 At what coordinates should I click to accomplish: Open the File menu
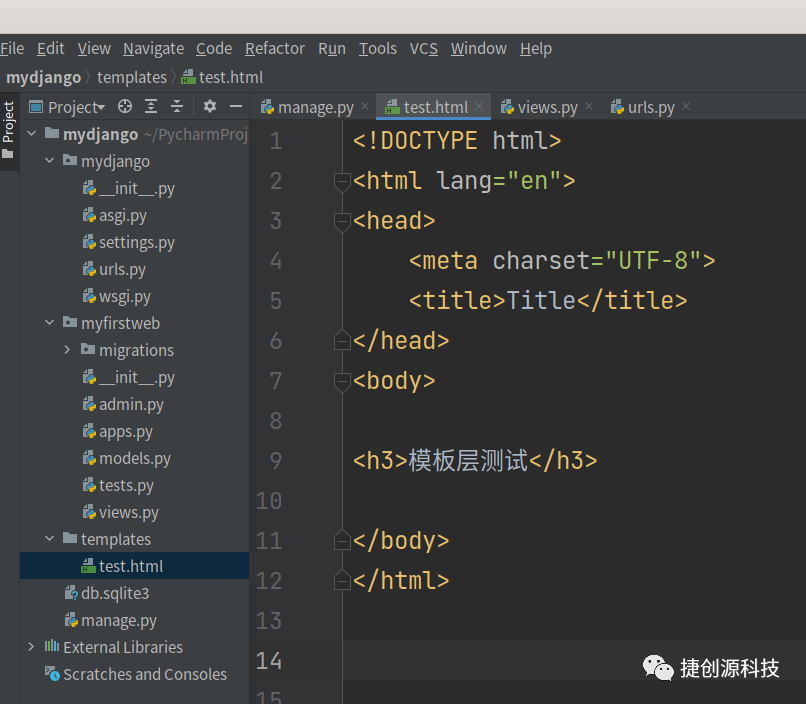click(x=12, y=48)
